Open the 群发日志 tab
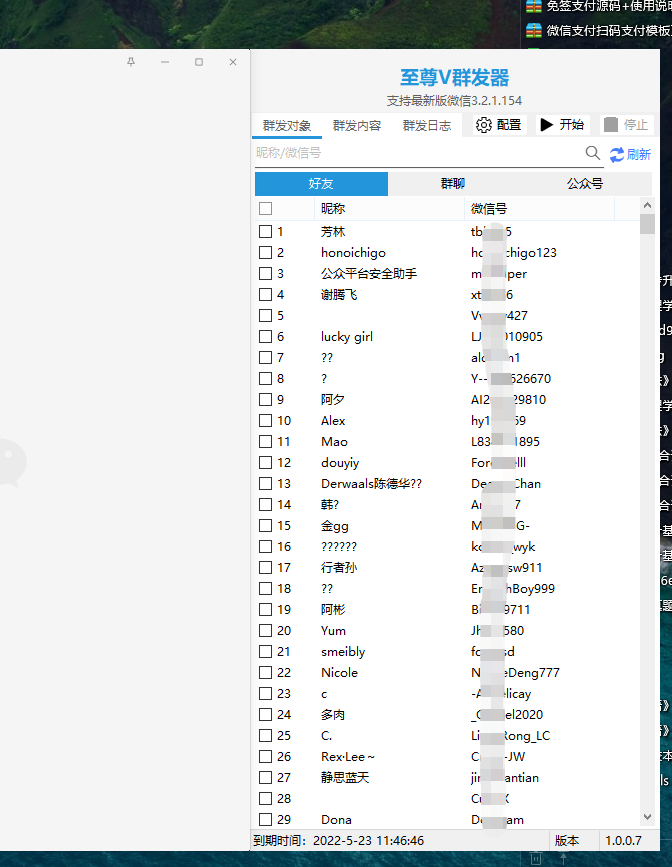 426,126
